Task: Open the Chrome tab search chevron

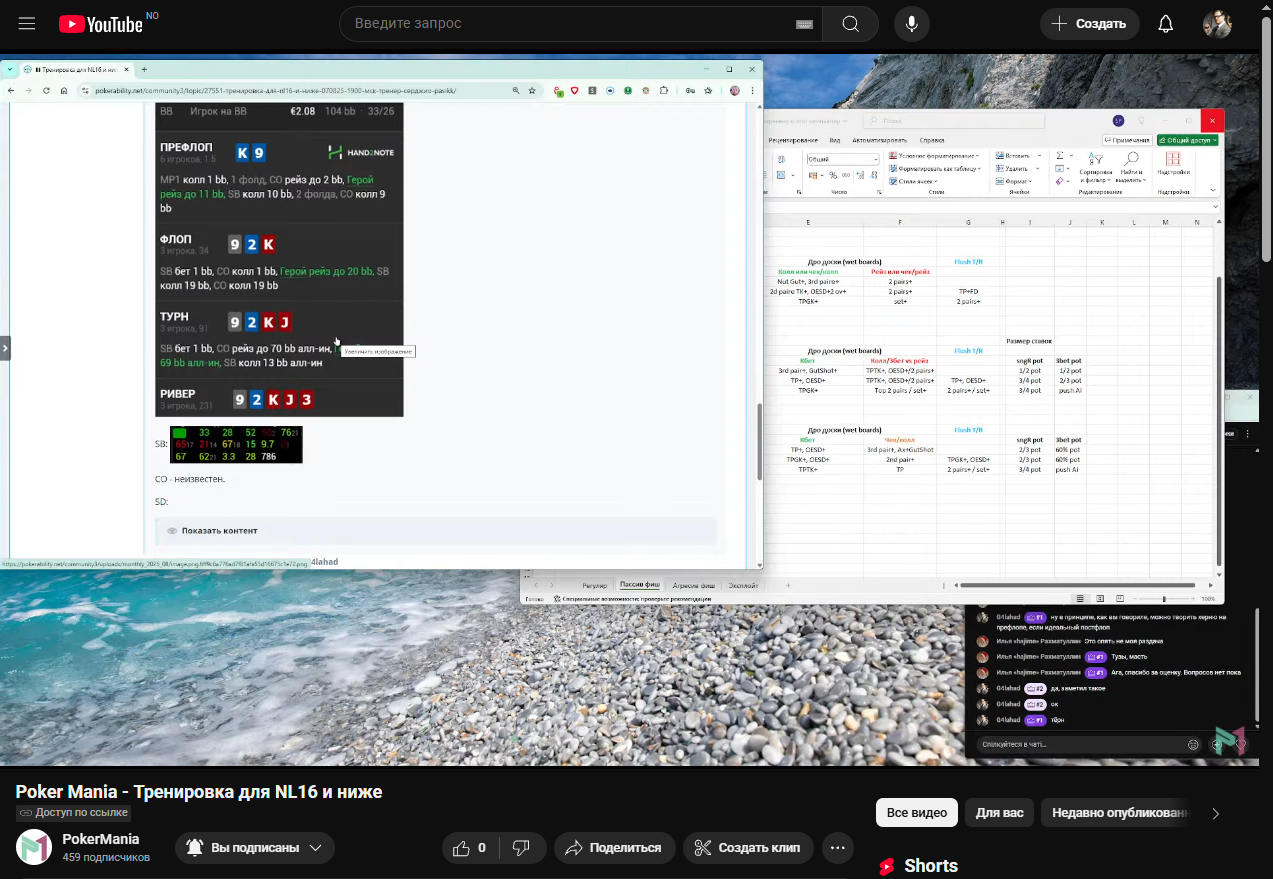Action: point(10,70)
